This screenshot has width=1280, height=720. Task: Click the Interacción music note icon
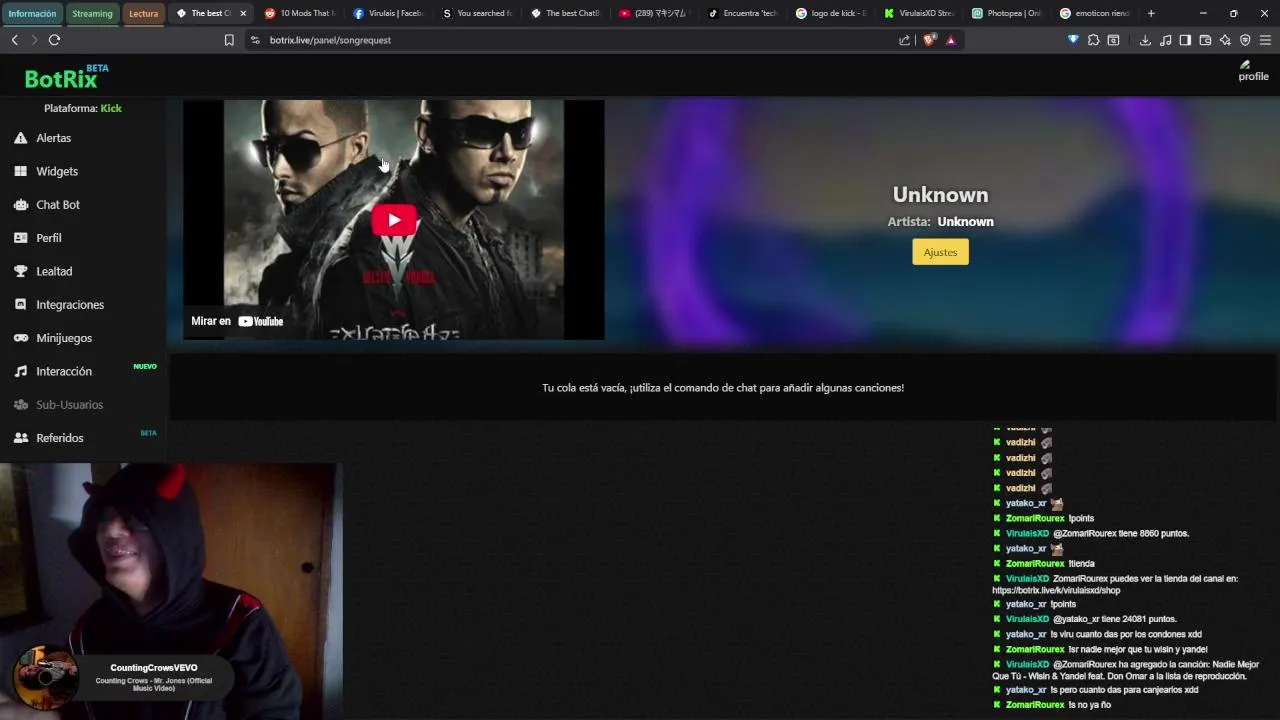(x=20, y=371)
